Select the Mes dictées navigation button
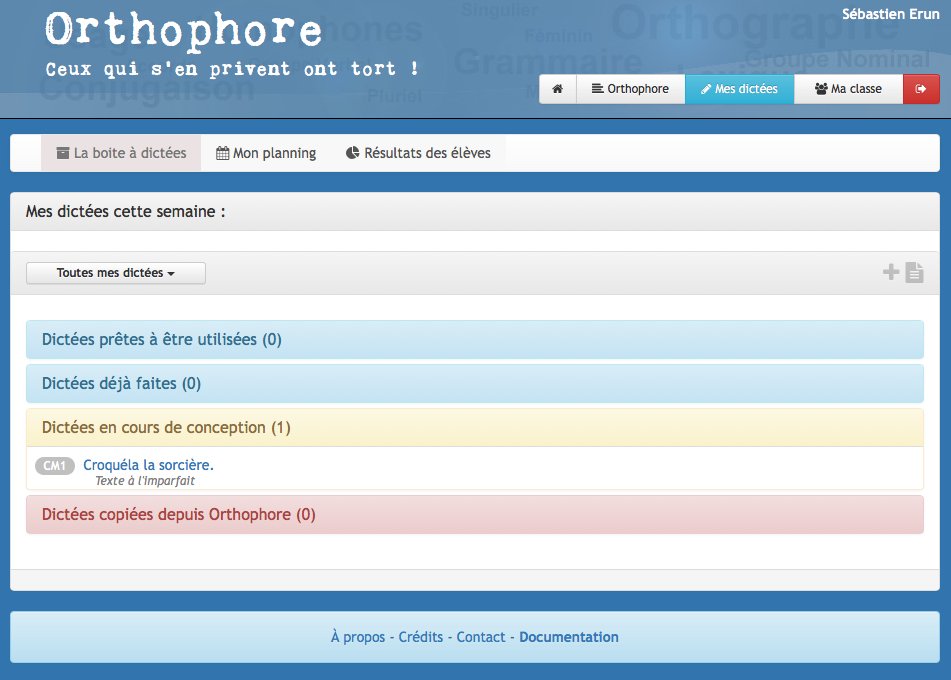 click(739, 89)
